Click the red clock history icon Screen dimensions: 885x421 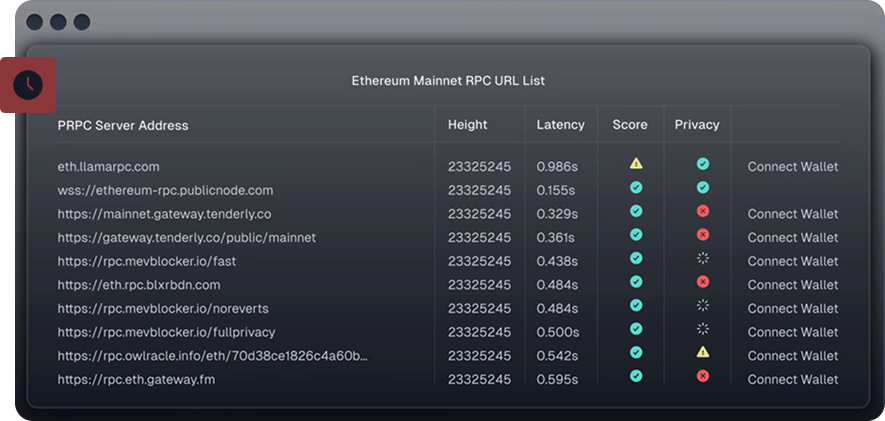tap(28, 85)
